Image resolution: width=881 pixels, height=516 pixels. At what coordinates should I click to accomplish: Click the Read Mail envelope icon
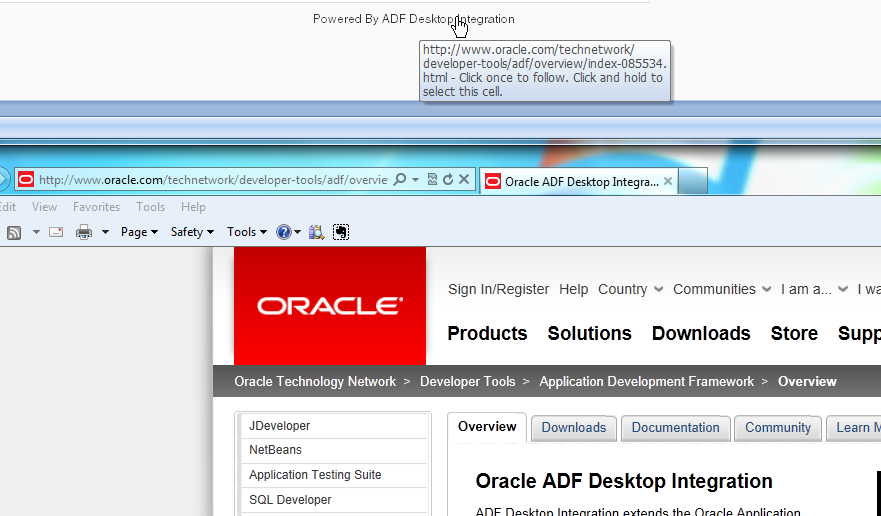[56, 232]
